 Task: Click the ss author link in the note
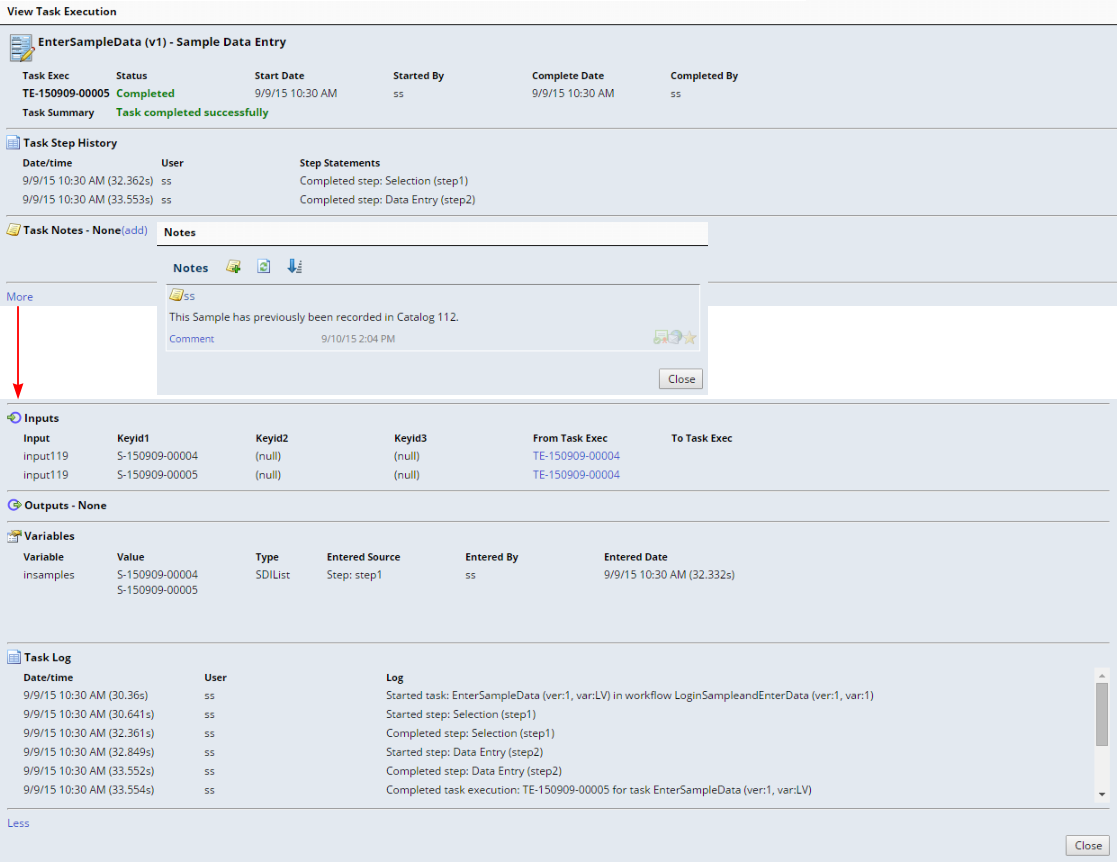point(189,296)
